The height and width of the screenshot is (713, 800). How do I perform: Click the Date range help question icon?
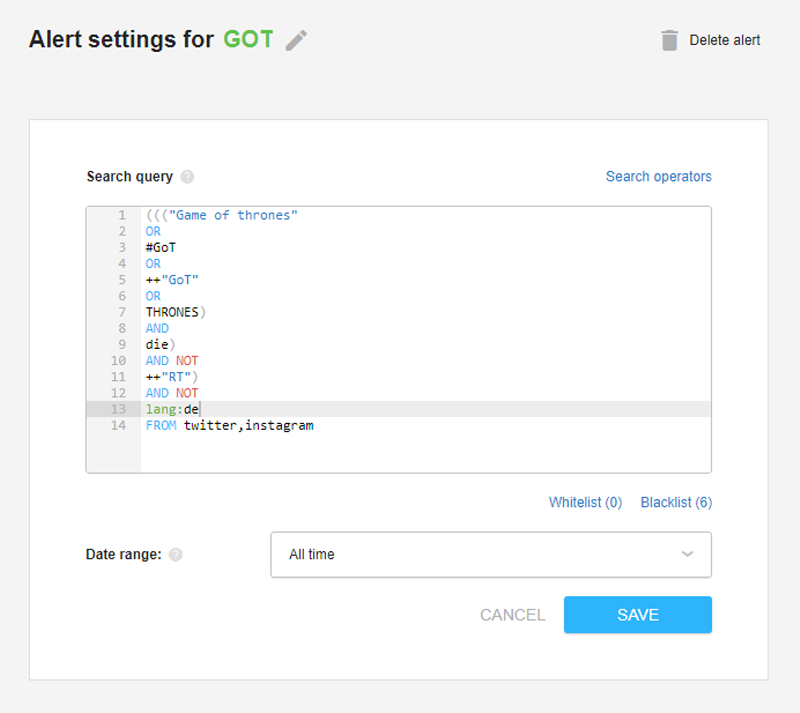176,555
